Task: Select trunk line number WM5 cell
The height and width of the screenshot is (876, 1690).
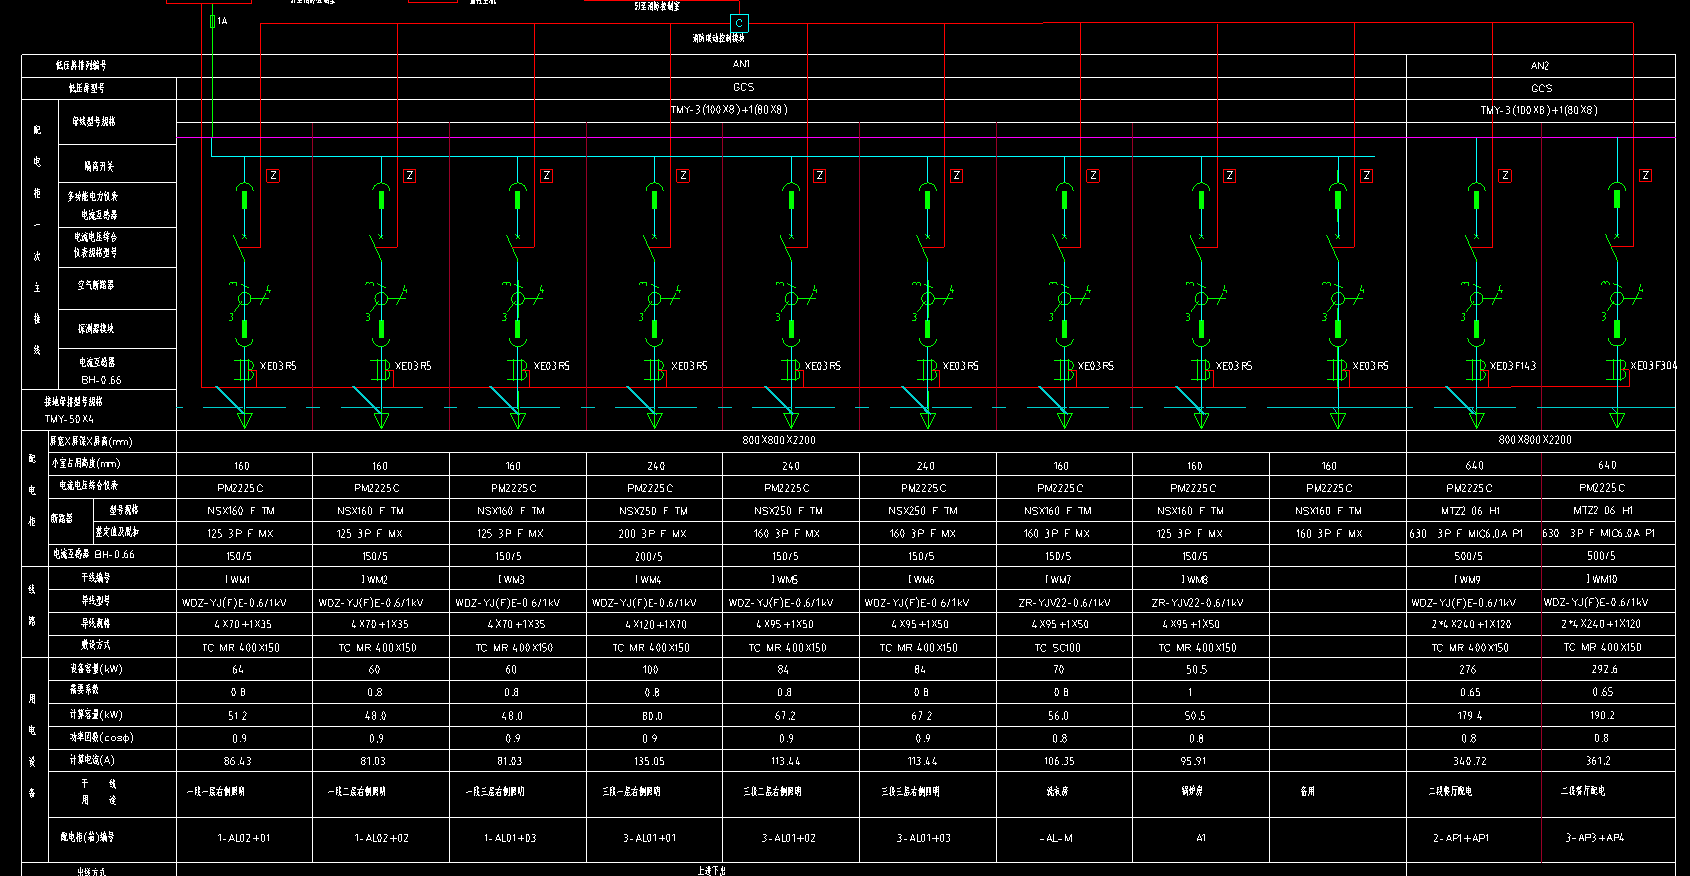Action: [x=785, y=580]
